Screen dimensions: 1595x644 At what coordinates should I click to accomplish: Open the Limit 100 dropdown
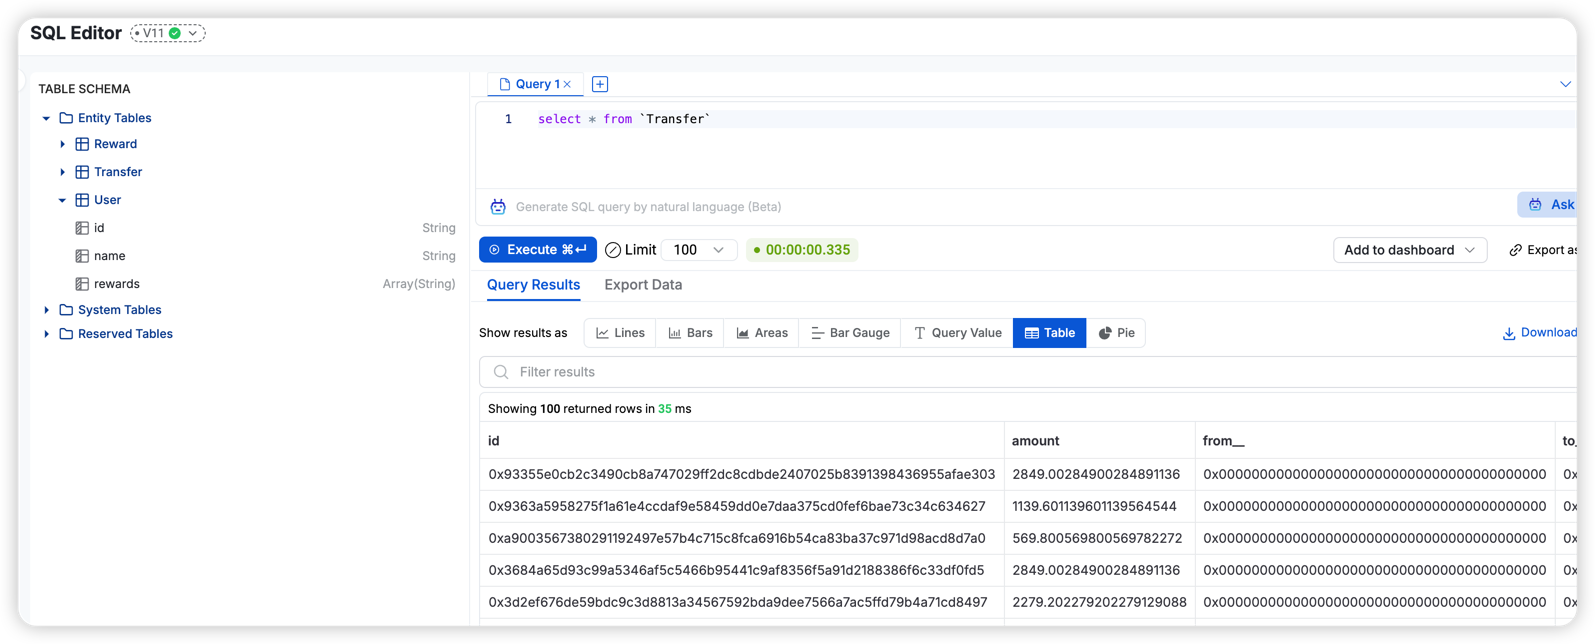pyautogui.click(x=699, y=250)
